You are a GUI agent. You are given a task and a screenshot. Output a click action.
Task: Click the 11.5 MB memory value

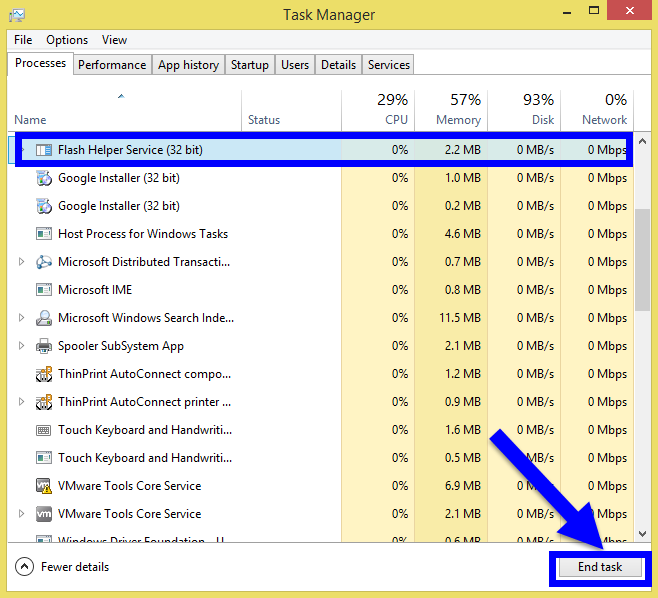pos(460,318)
